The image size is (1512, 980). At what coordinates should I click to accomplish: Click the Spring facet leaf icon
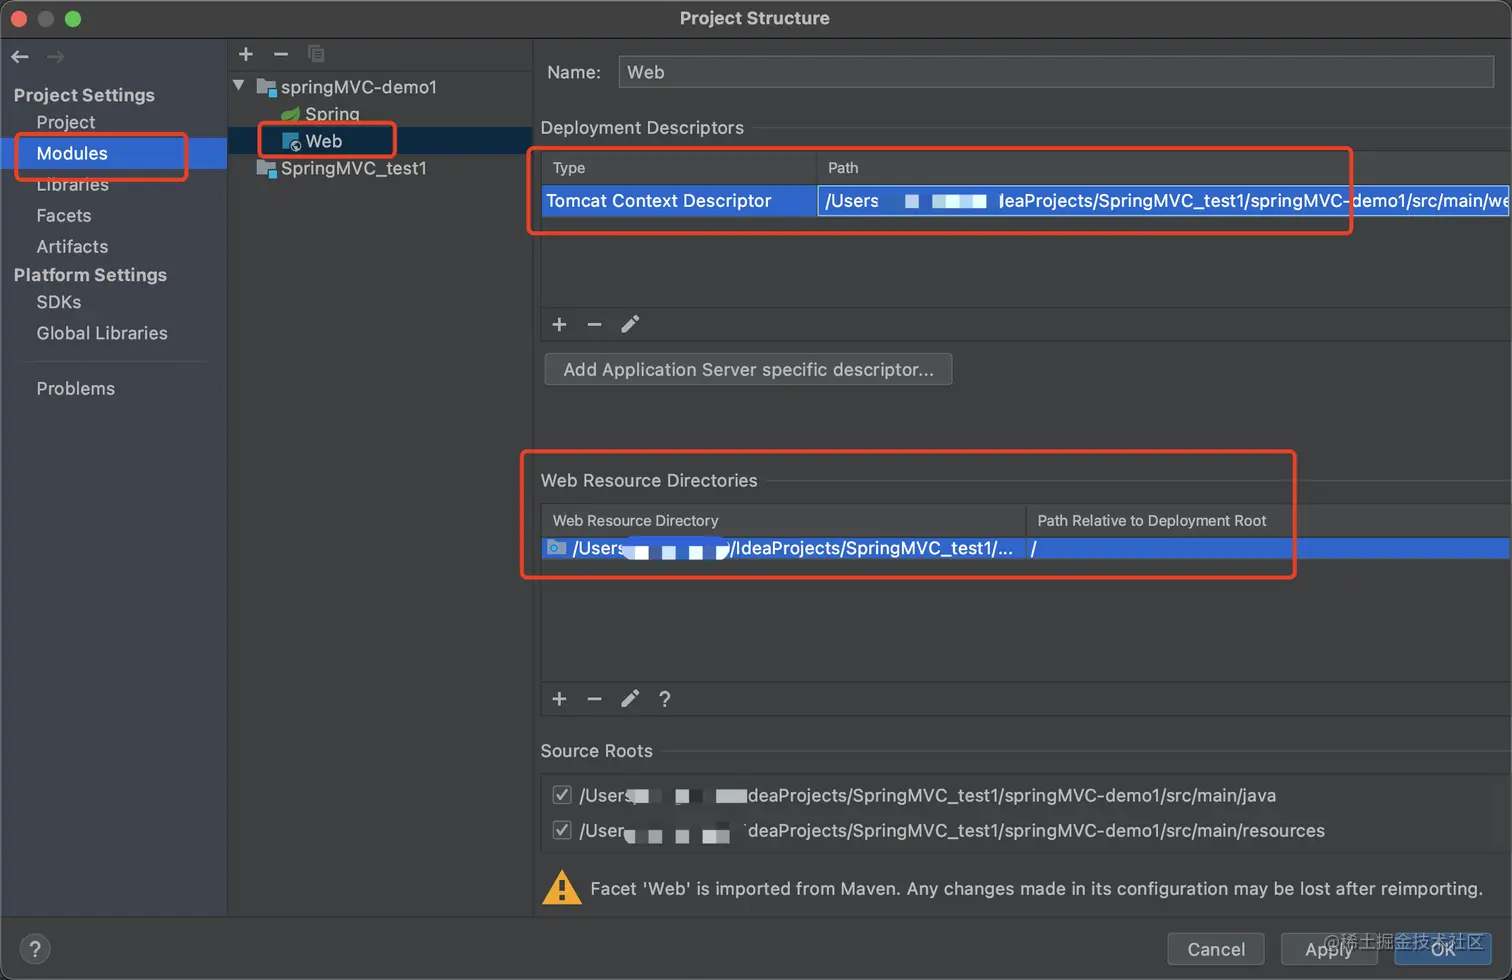click(290, 114)
